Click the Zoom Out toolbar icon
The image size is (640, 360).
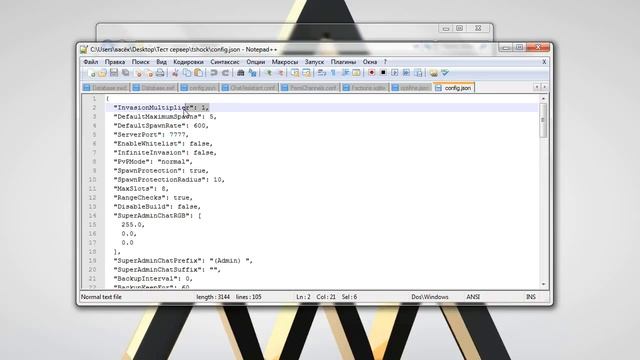pyautogui.click(x=281, y=73)
